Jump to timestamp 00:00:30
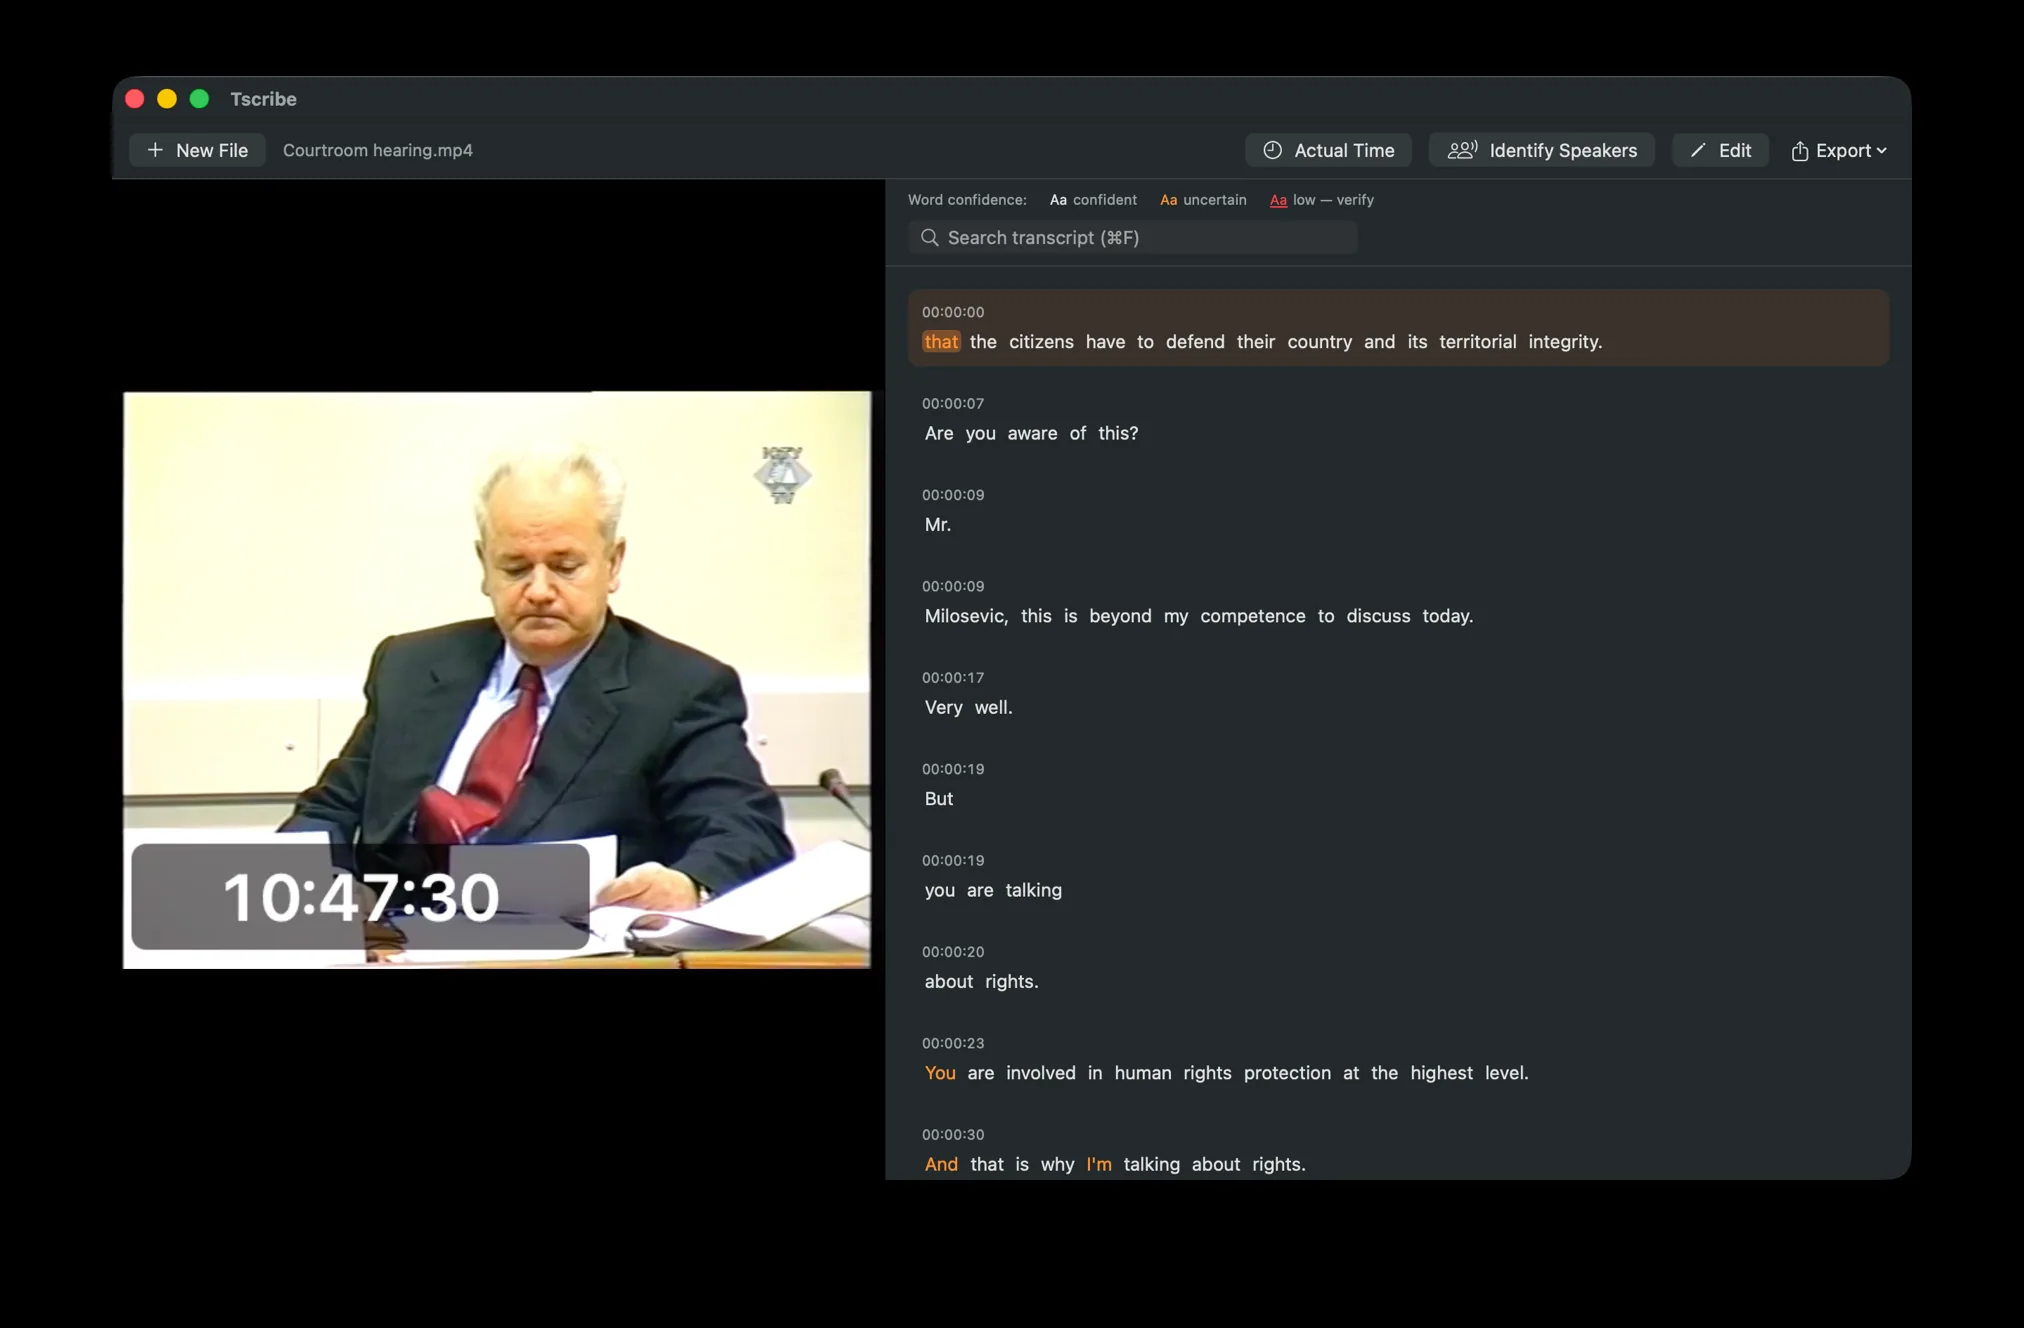This screenshot has width=2024, height=1328. point(953,1134)
